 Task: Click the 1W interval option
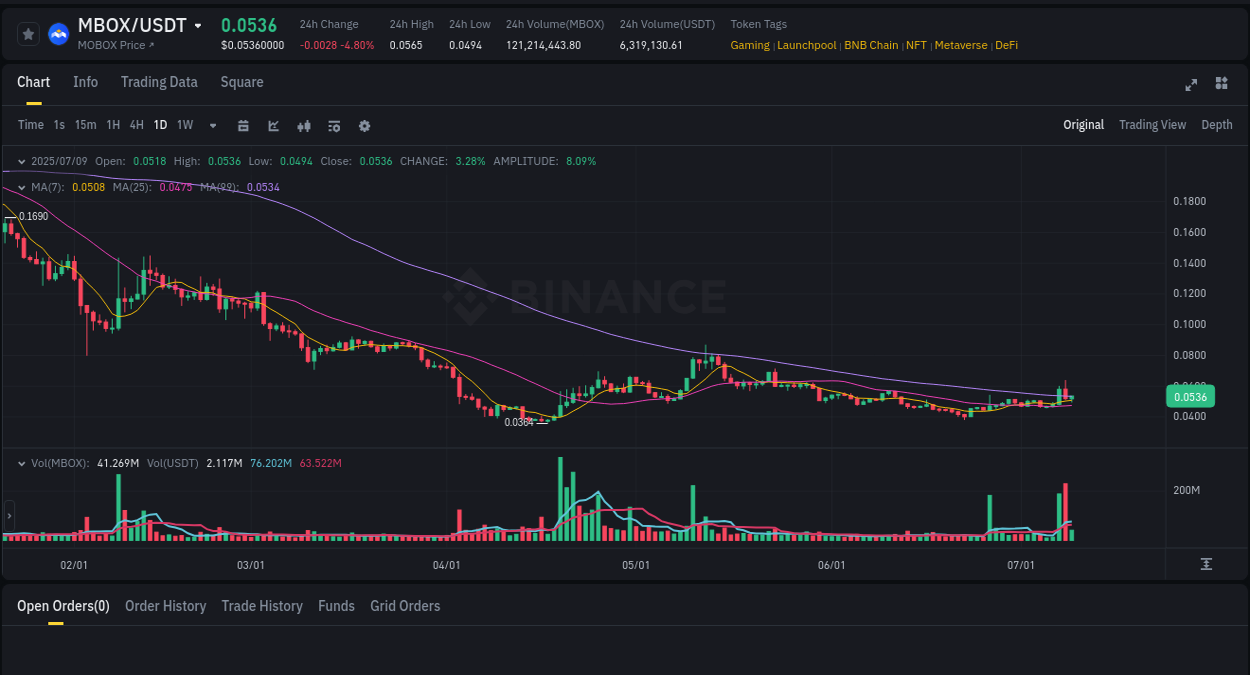pyautogui.click(x=184, y=125)
